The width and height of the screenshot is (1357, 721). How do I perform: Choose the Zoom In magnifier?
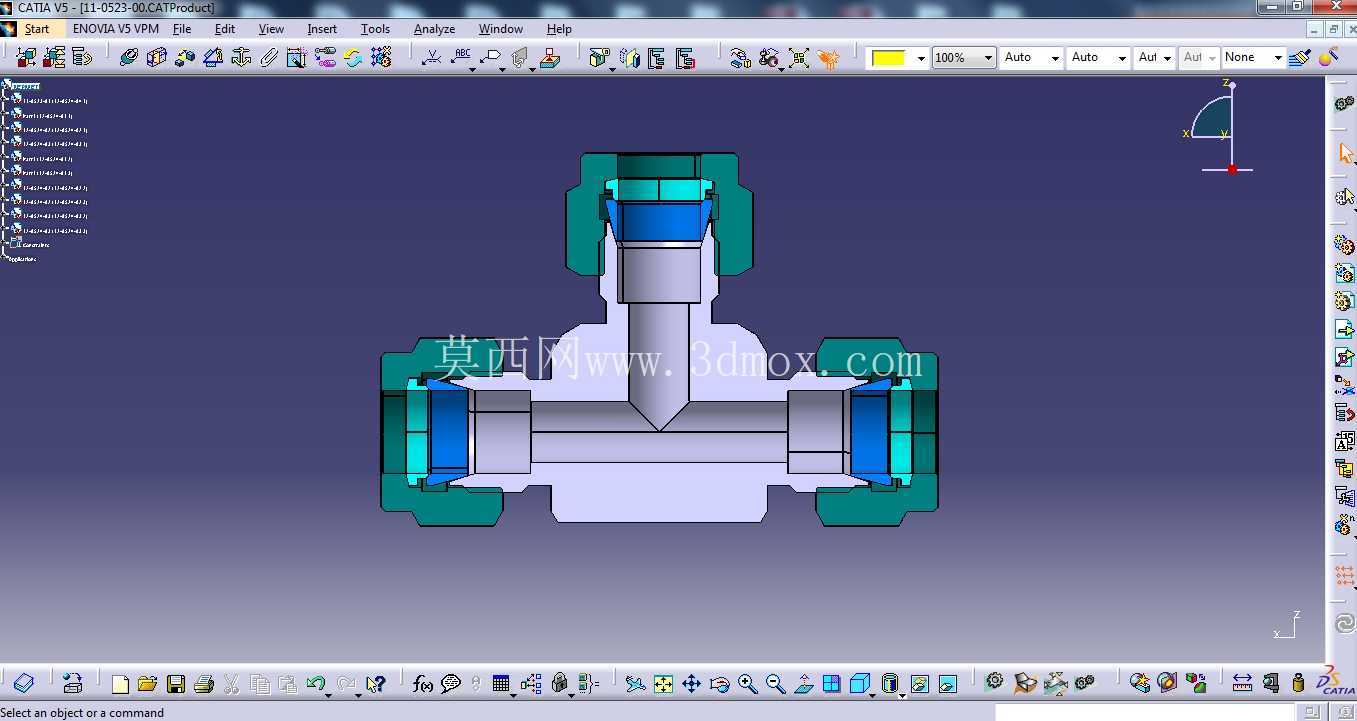coord(747,684)
